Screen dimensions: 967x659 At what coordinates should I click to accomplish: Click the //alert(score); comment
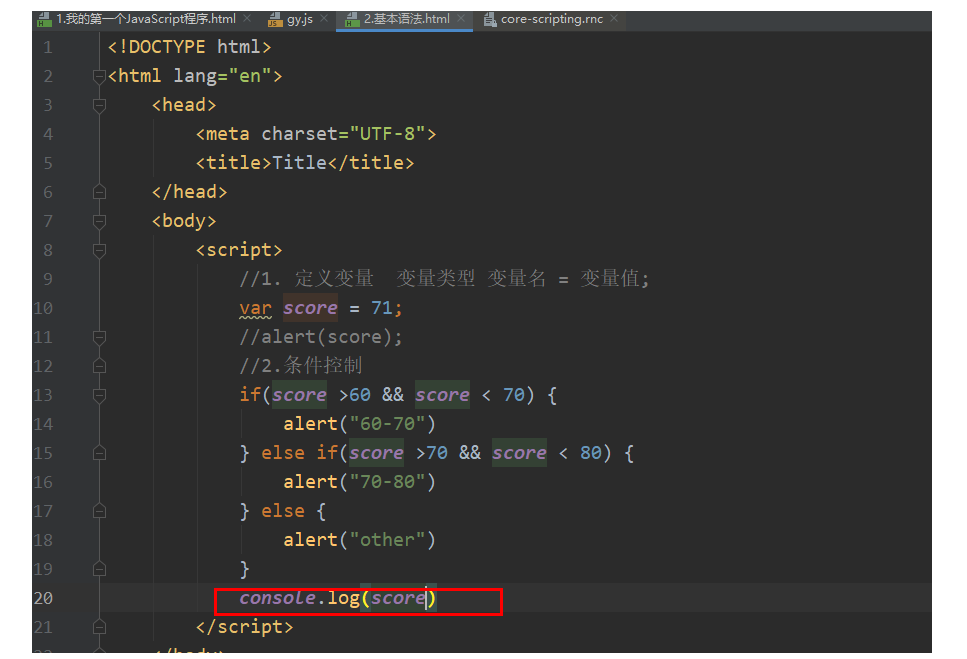click(321, 337)
